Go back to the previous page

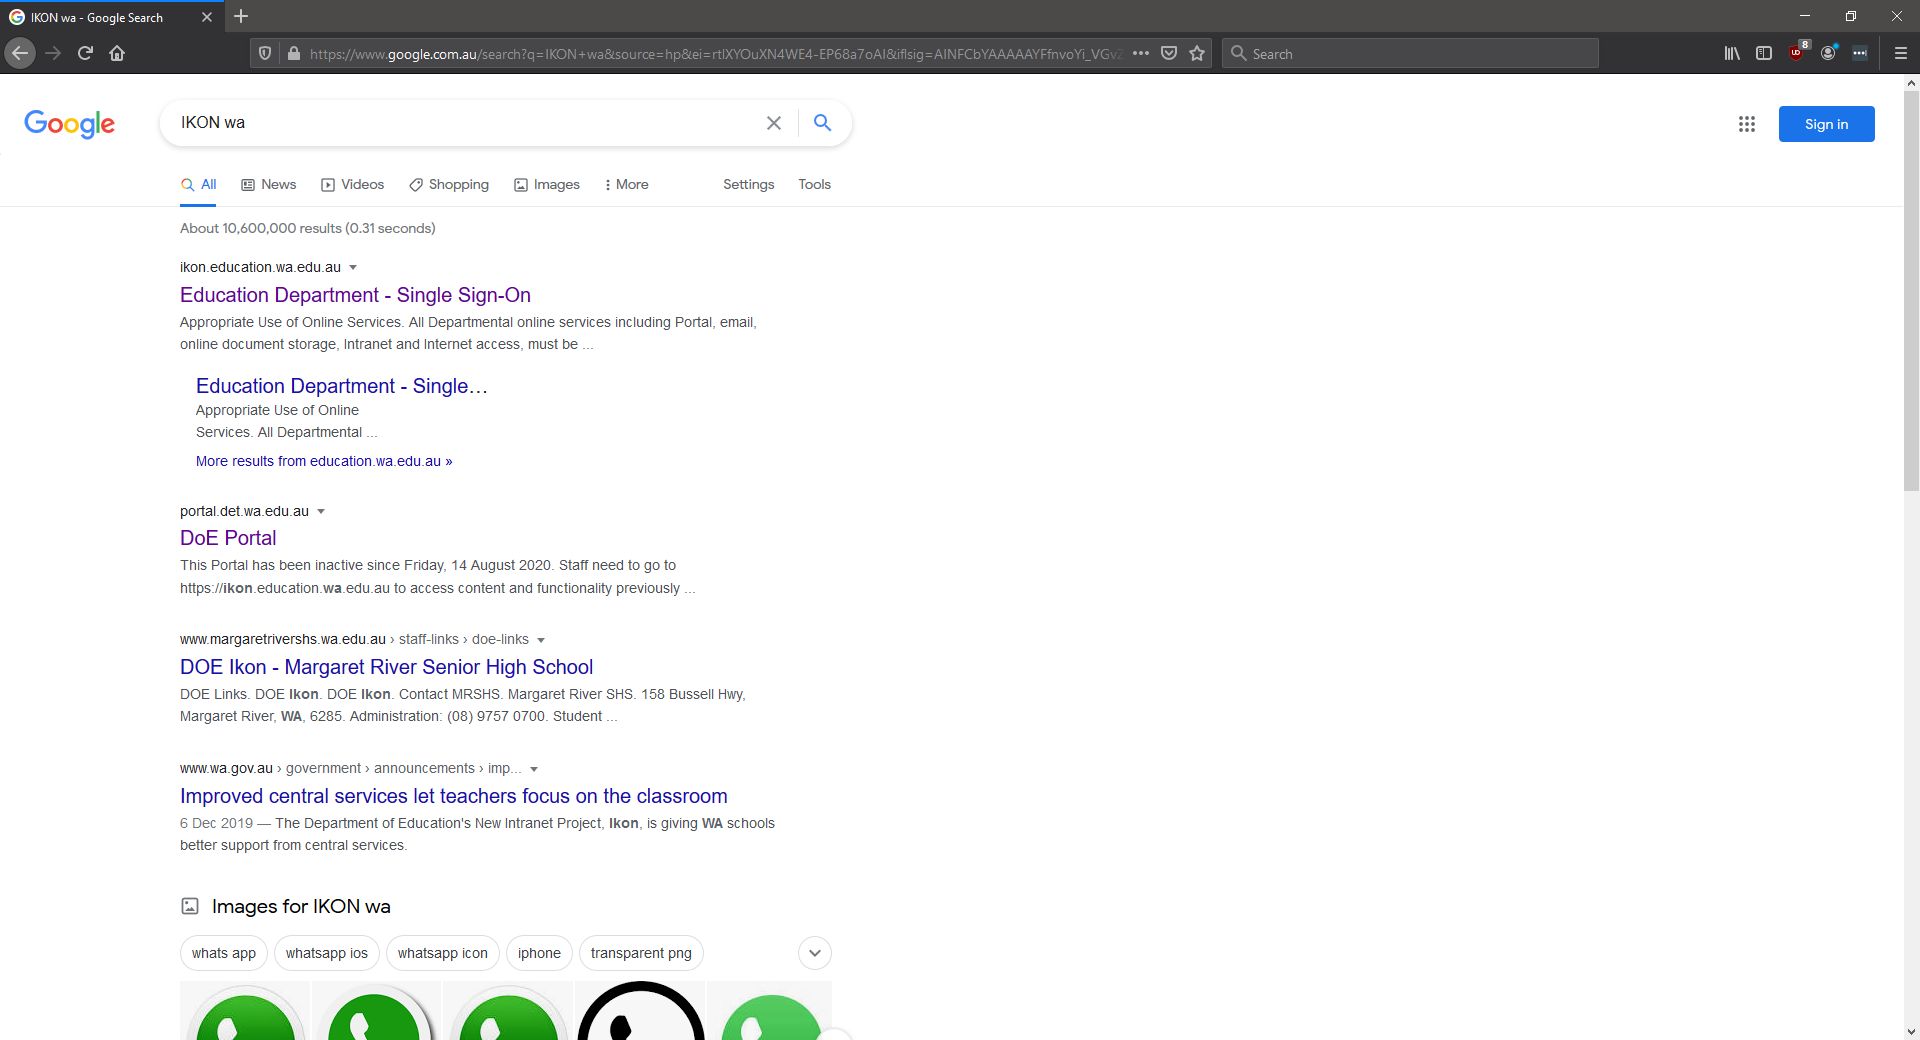pyautogui.click(x=20, y=53)
